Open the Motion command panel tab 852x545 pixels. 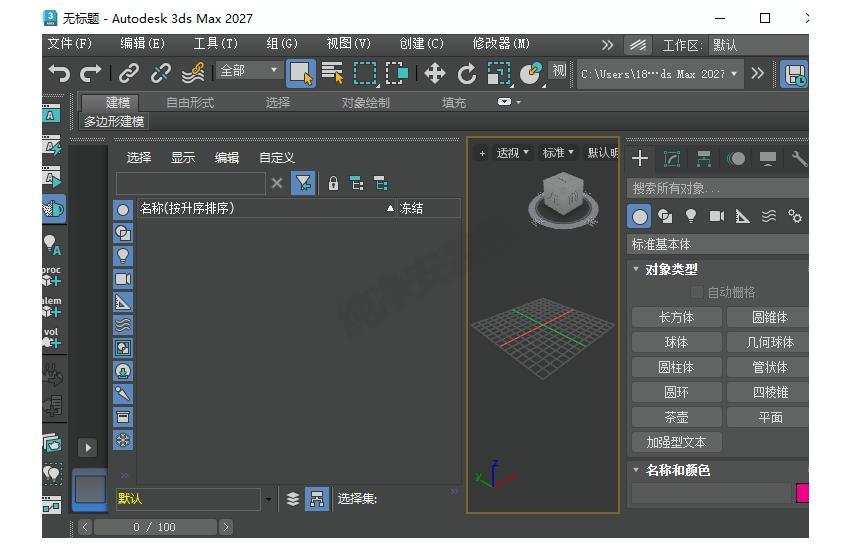click(736, 159)
